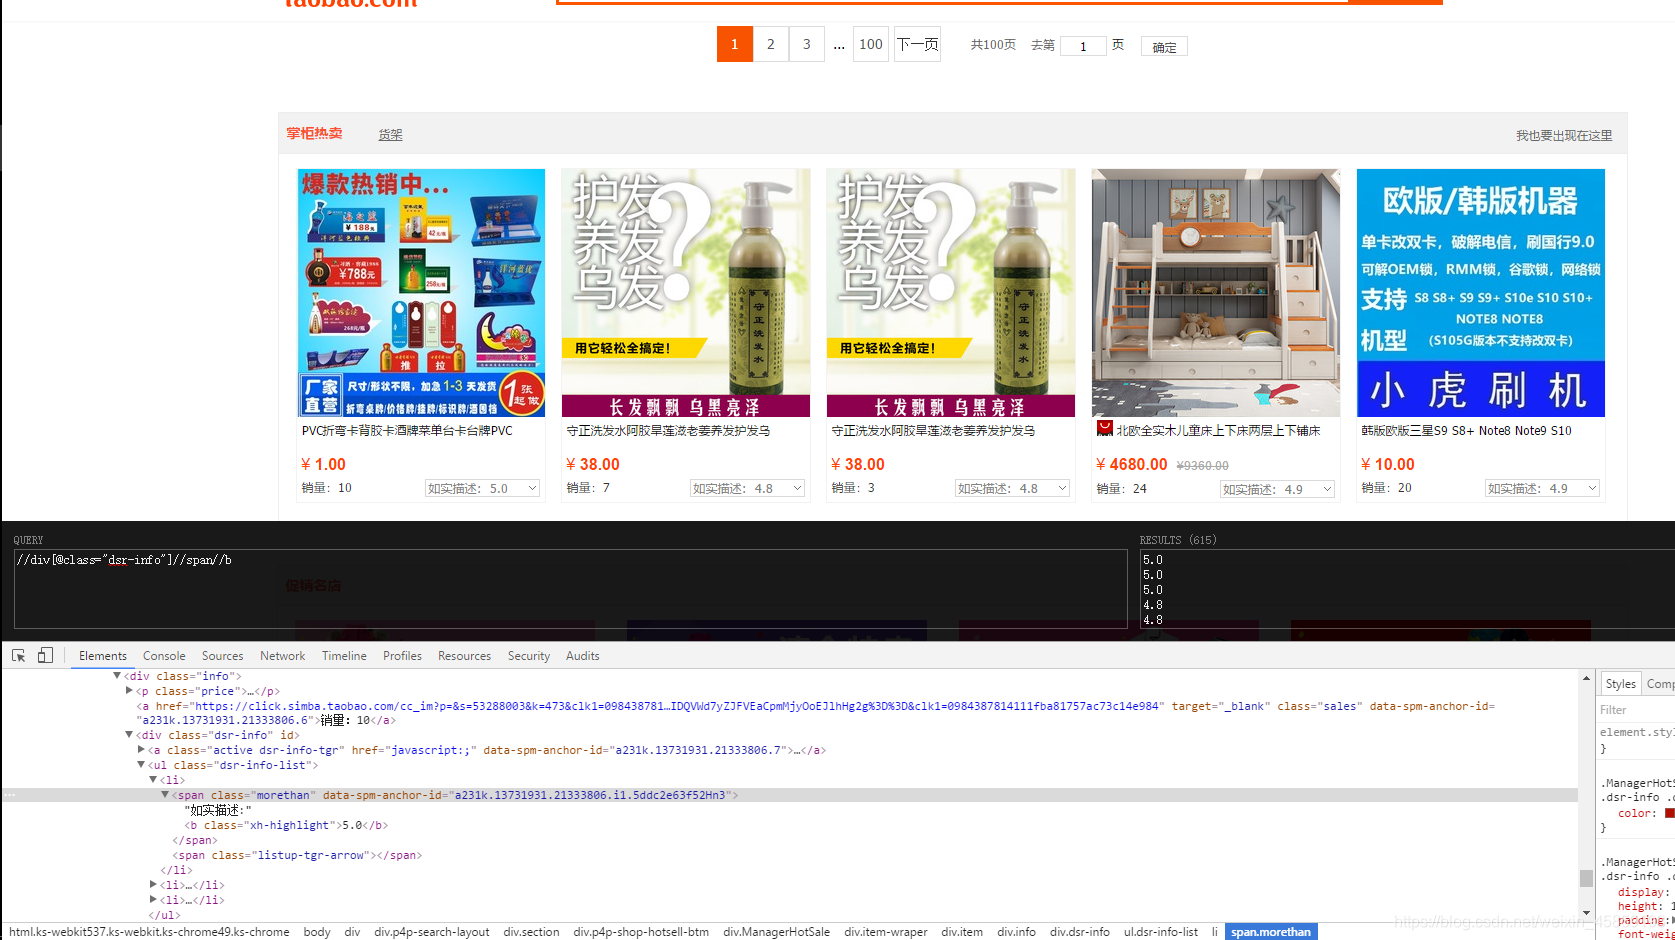Open 韩版欧版三星S9 product title link
The height and width of the screenshot is (940, 1675).
point(1466,431)
